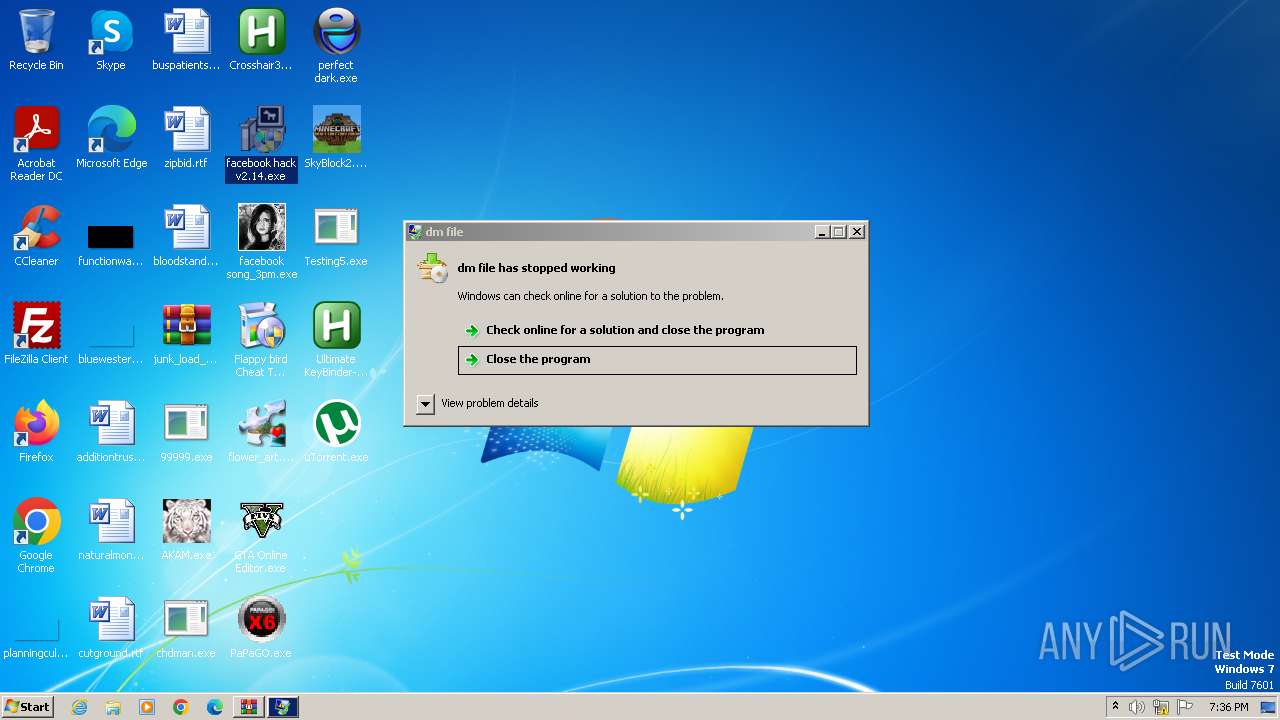
Task: Select the Flappy bird Cheat icon
Action: (261, 341)
